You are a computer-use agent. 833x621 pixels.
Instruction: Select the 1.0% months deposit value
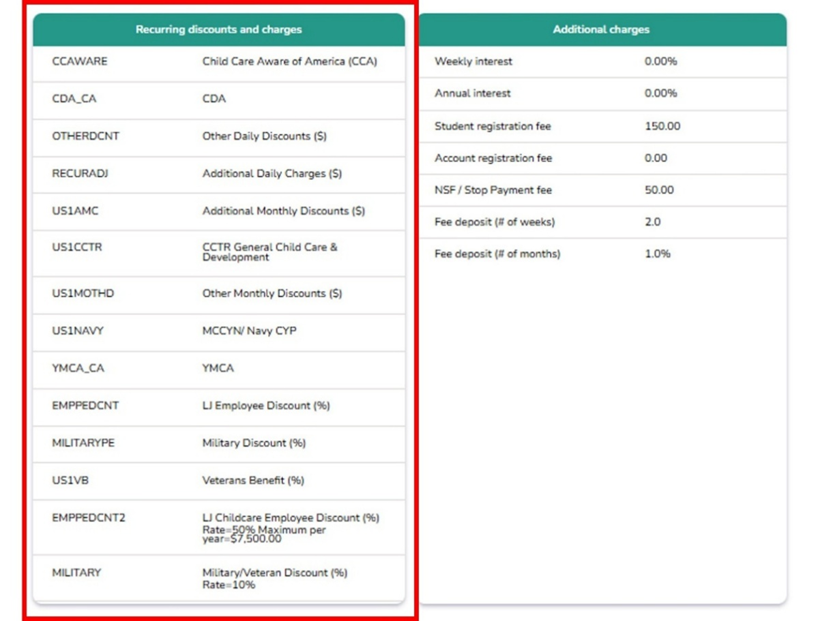(x=658, y=254)
